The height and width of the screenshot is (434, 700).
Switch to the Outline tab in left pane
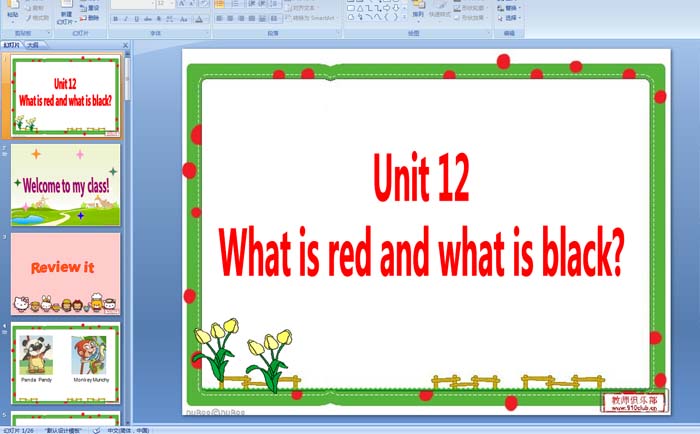tap(33, 45)
